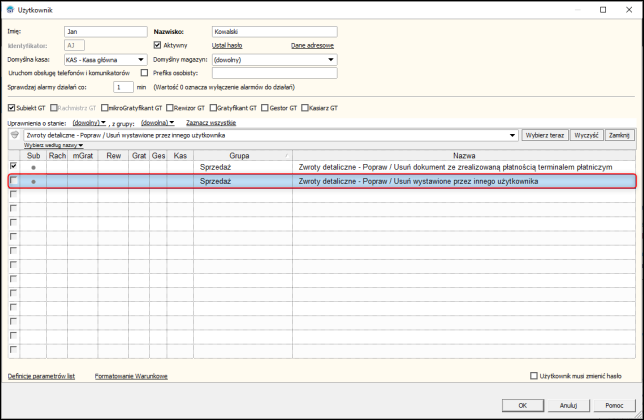The height and width of the screenshot is (420, 644).
Task: Click the alarm interval minutes field
Action: coord(123,87)
